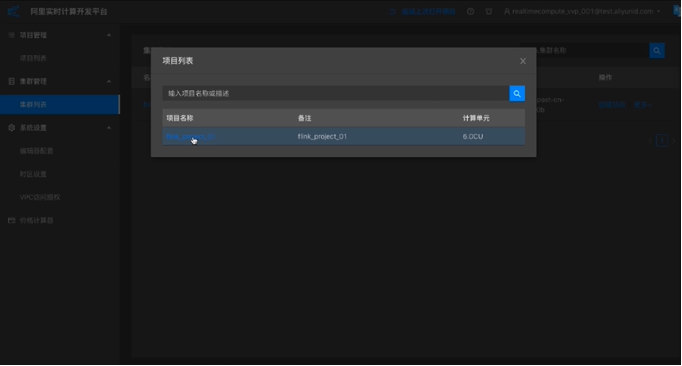Click the blue search button in the project list dialog
682x366 pixels.
point(517,94)
